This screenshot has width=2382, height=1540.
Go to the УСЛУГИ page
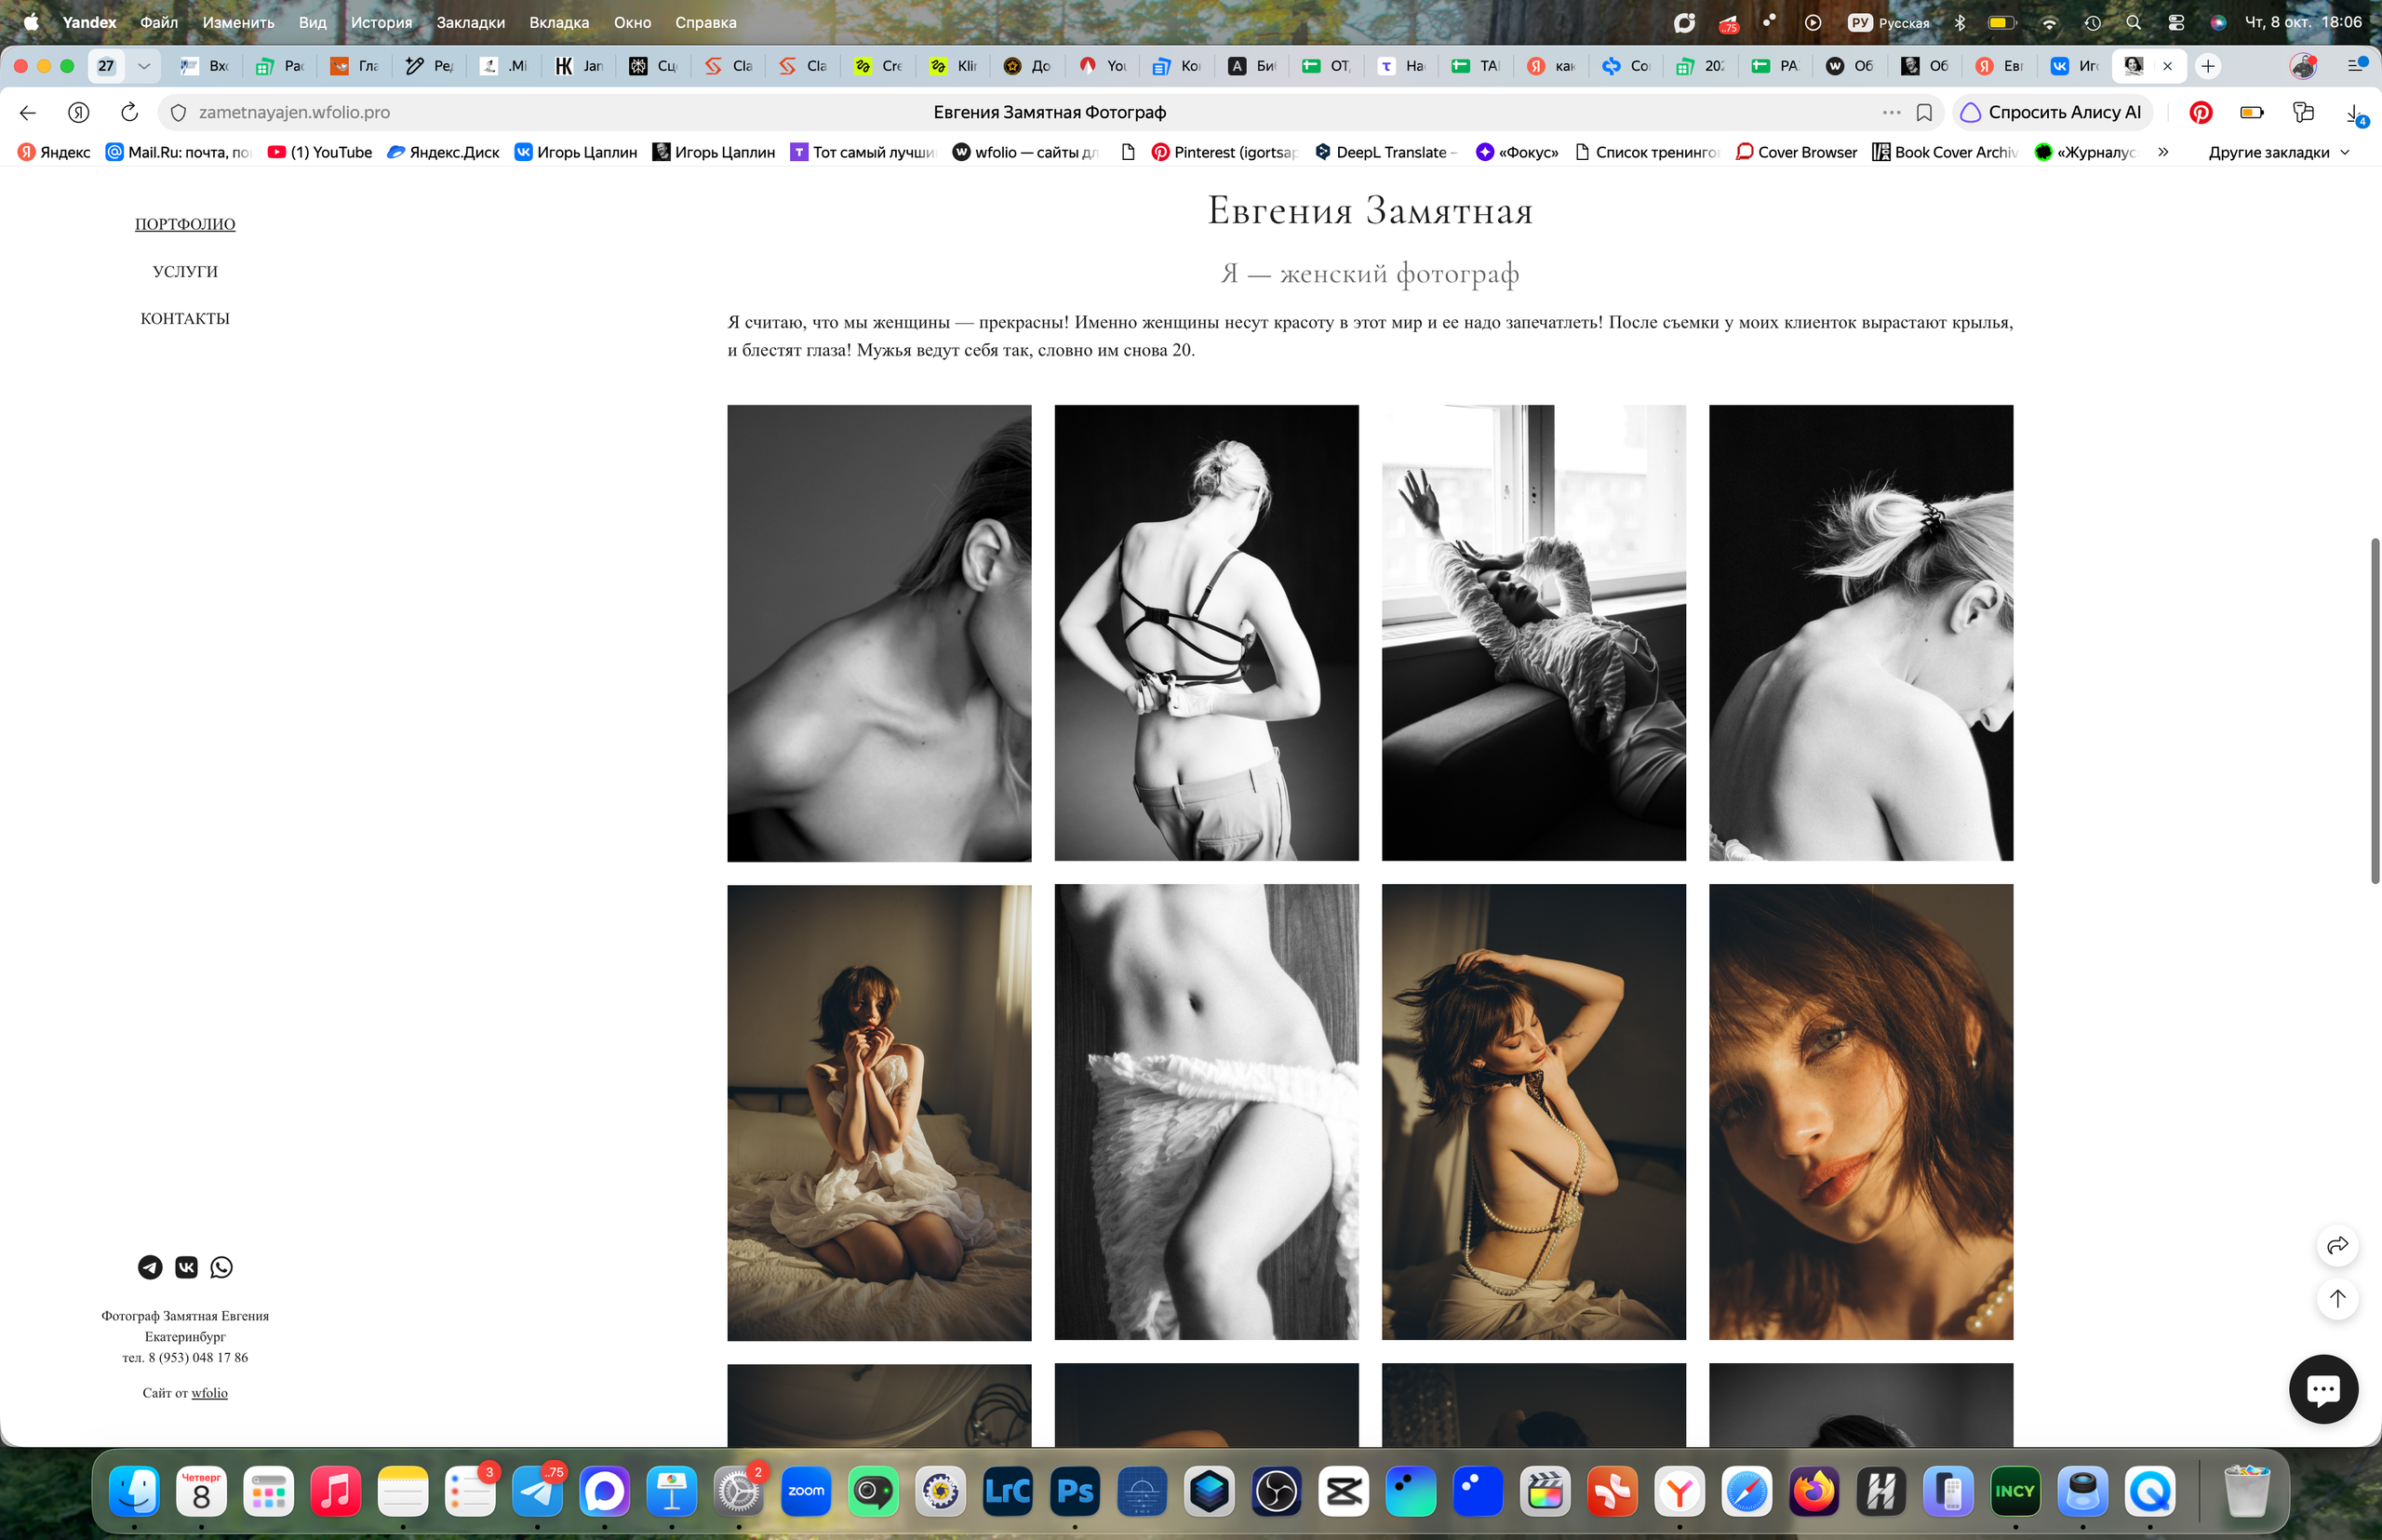pyautogui.click(x=185, y=271)
